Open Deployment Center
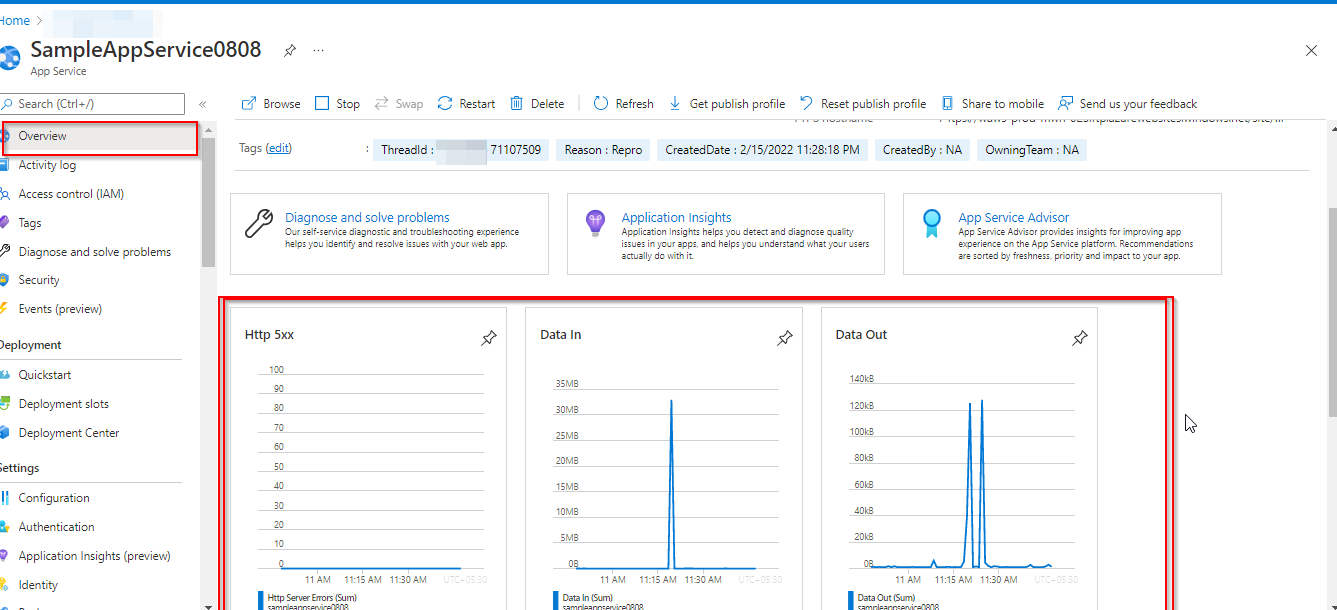 coord(68,433)
